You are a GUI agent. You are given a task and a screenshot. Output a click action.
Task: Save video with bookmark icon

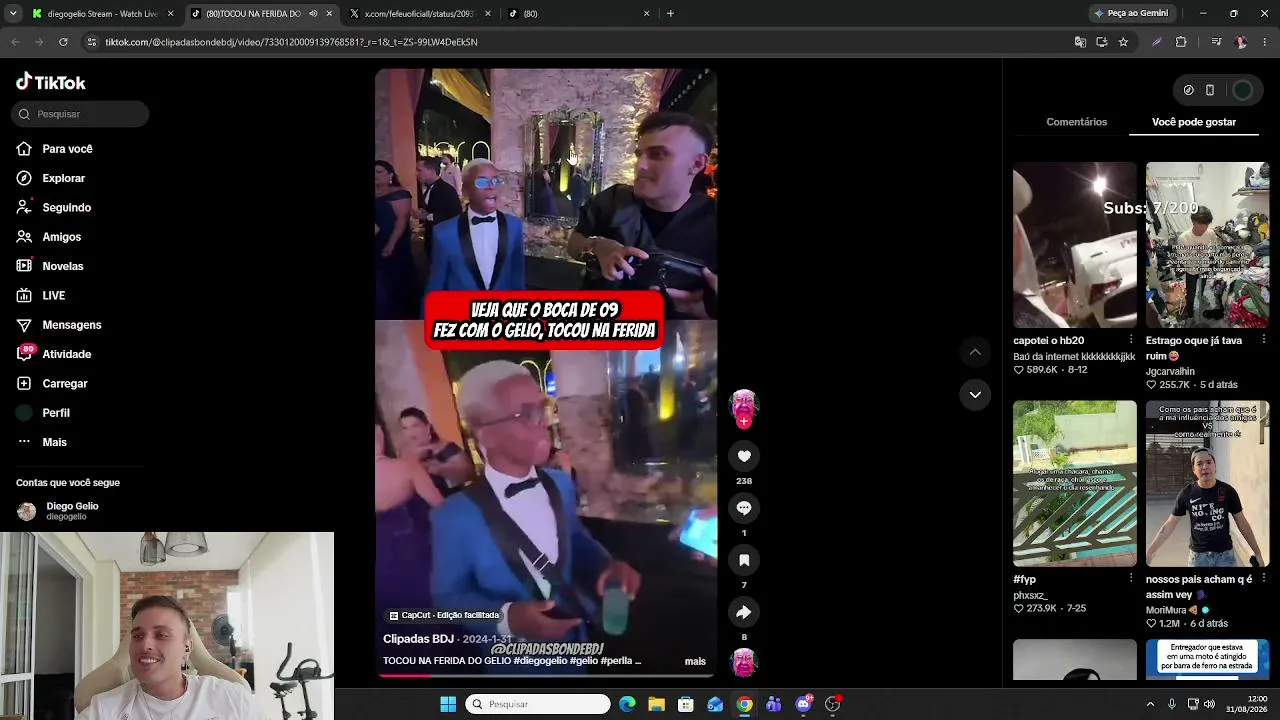[744, 560]
